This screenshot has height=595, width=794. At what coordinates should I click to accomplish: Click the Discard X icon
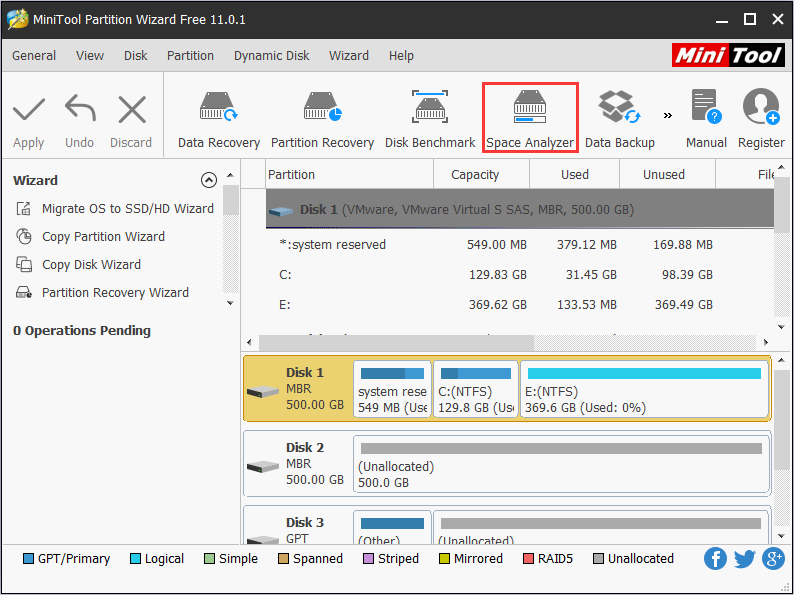(x=132, y=110)
